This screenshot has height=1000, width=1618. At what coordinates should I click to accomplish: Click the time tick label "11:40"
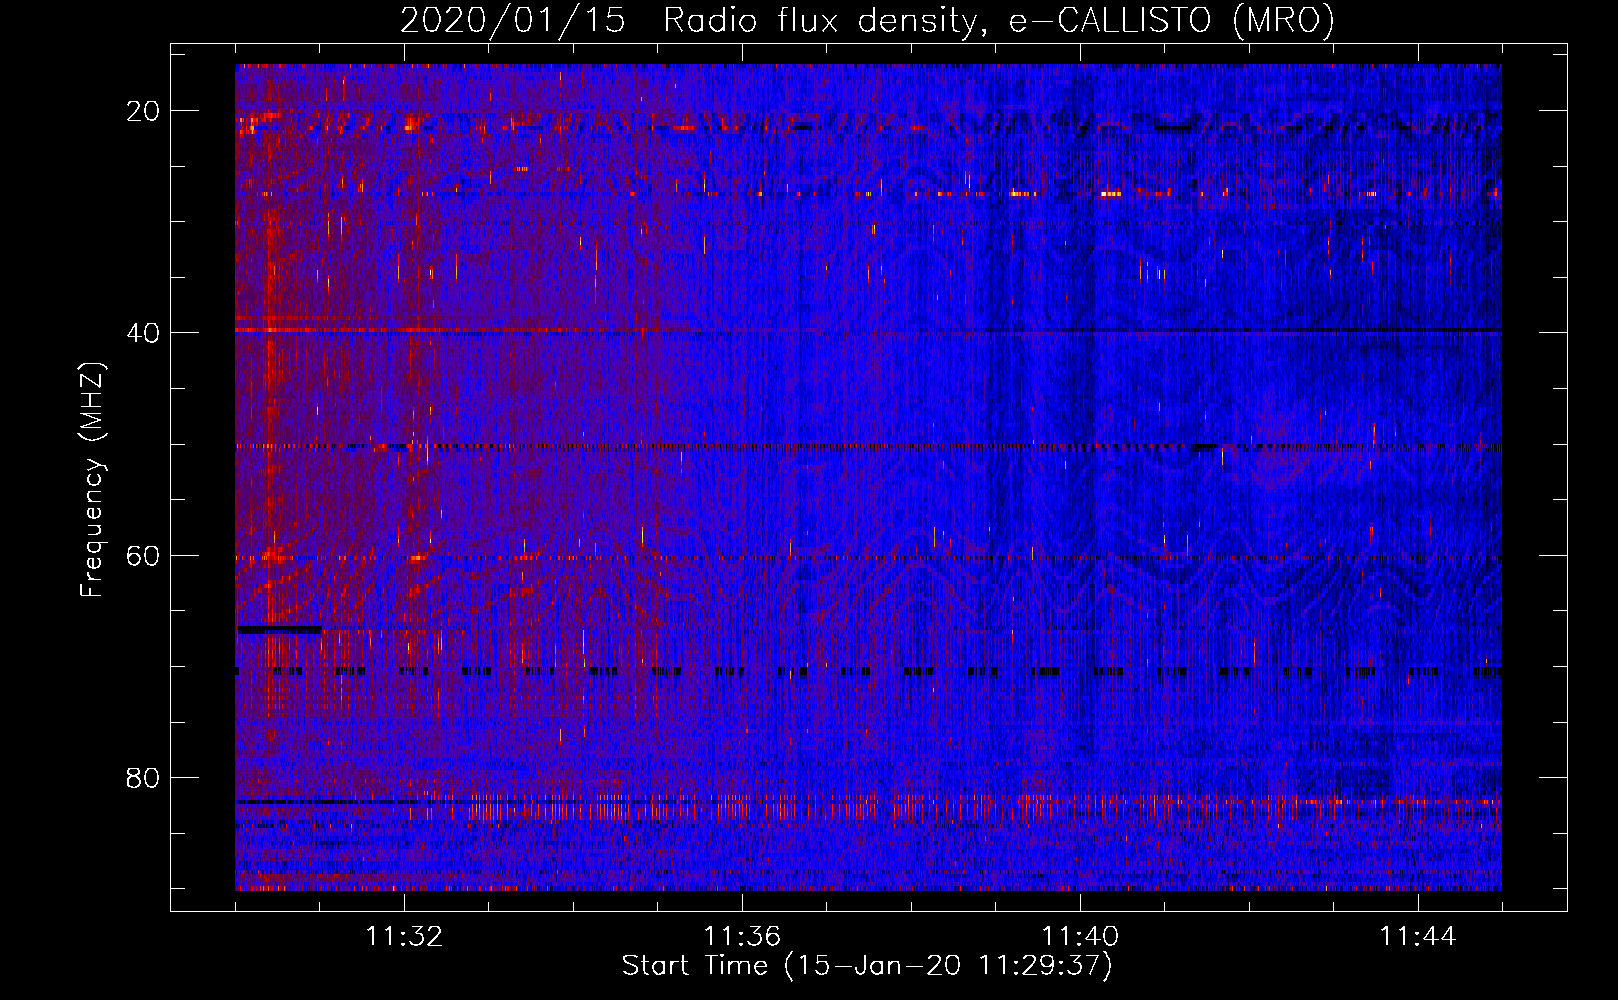[1080, 937]
